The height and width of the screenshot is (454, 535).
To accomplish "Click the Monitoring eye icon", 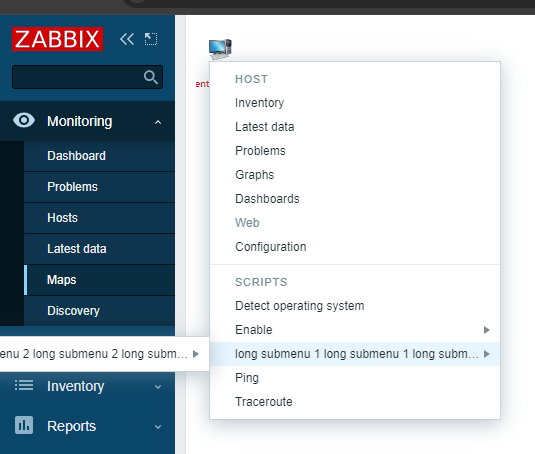I will coord(24,120).
